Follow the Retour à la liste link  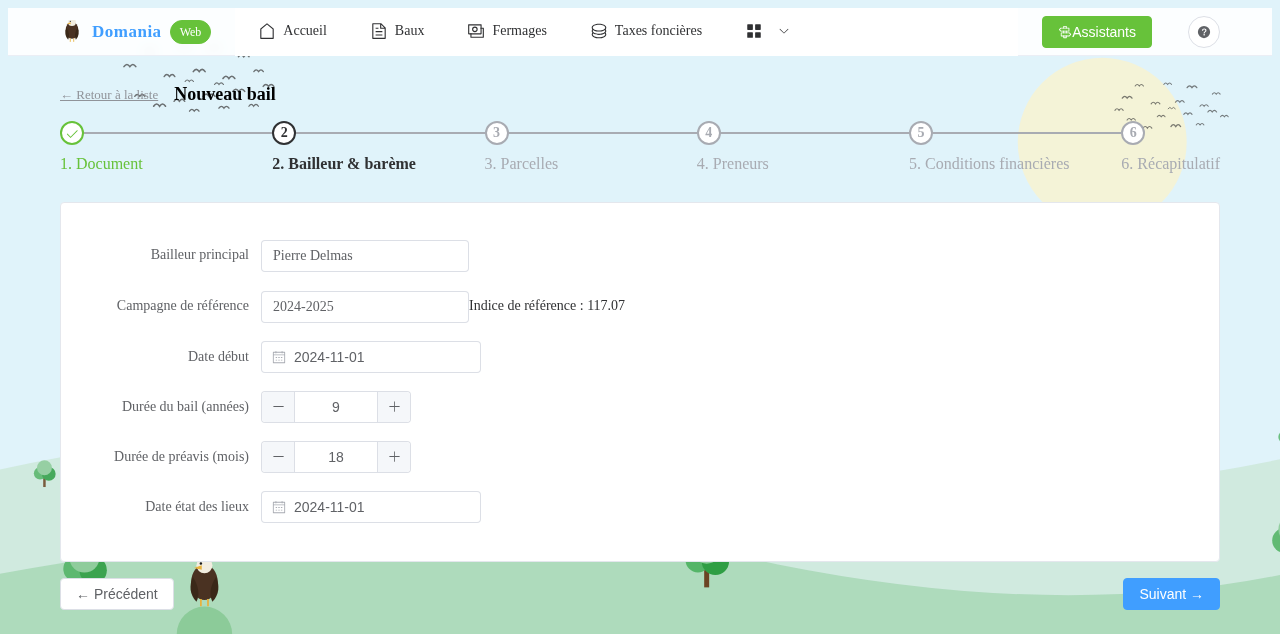tap(109, 95)
